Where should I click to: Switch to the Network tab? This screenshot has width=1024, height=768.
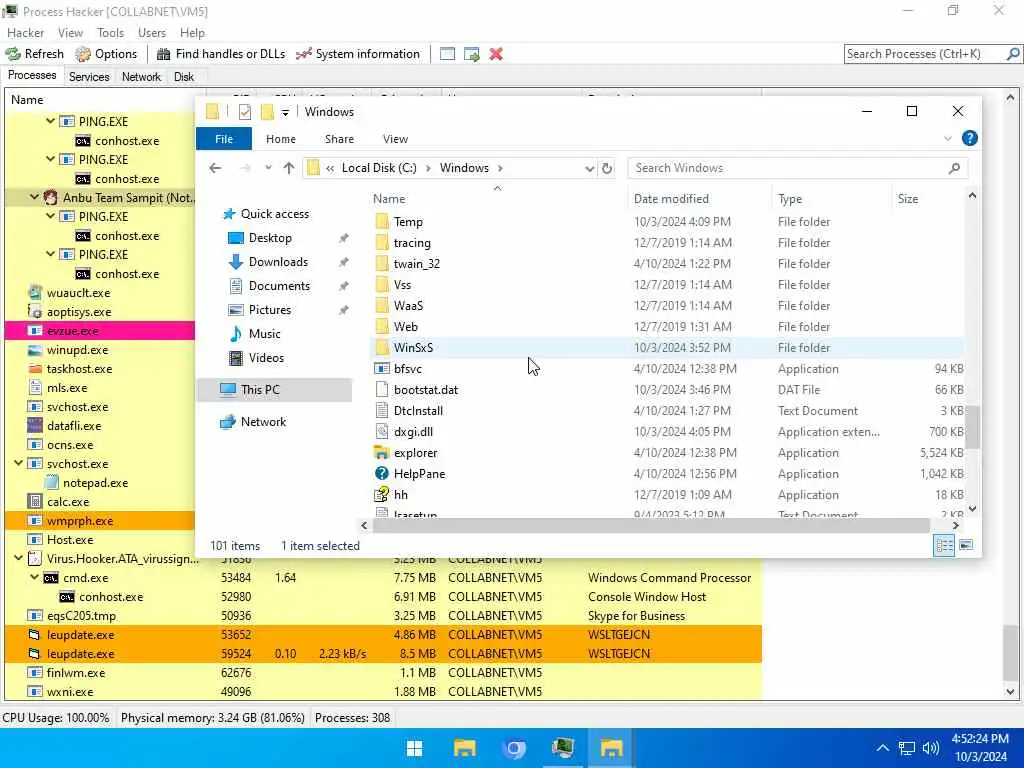141,77
